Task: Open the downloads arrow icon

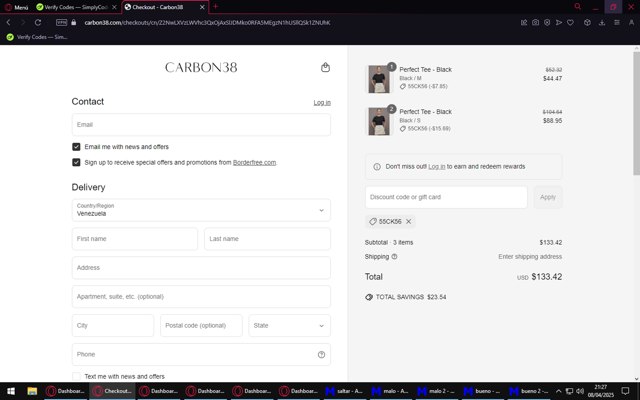Action: (602, 22)
